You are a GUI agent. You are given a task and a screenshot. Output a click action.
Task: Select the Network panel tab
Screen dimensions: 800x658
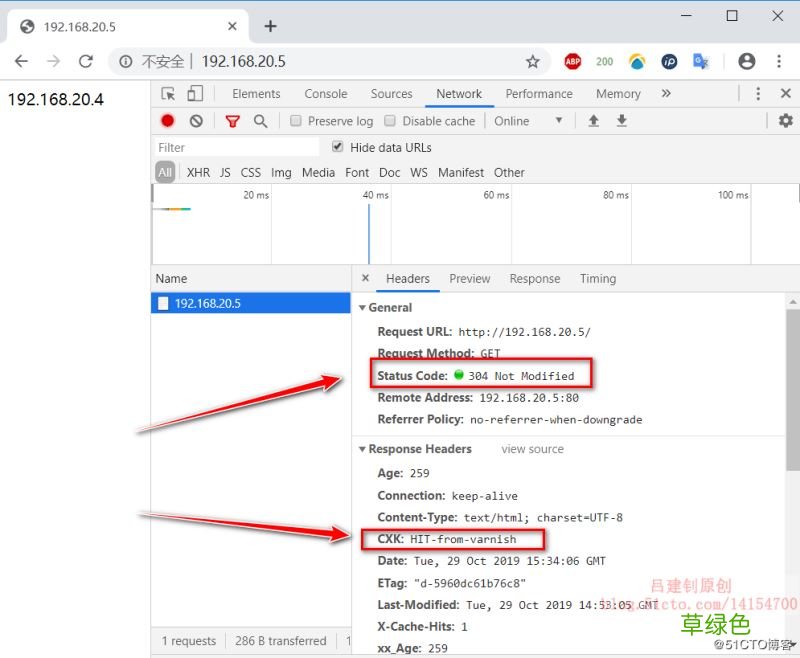click(x=459, y=94)
